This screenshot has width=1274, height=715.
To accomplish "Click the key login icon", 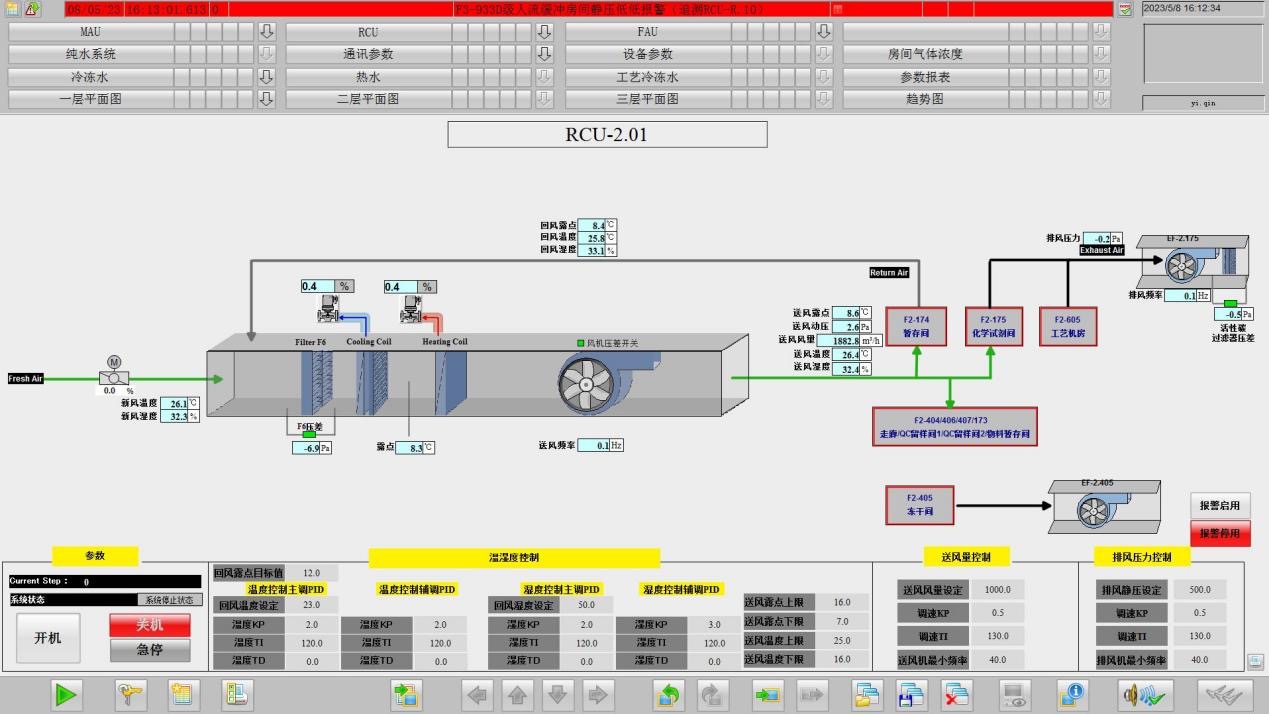I will [130, 695].
